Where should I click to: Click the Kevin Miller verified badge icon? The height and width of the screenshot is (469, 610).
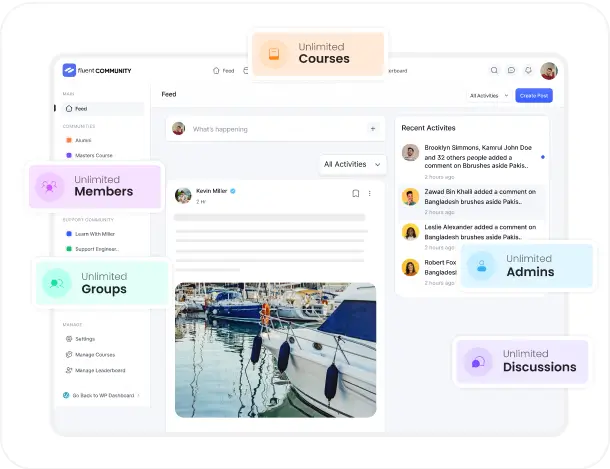pos(233,191)
